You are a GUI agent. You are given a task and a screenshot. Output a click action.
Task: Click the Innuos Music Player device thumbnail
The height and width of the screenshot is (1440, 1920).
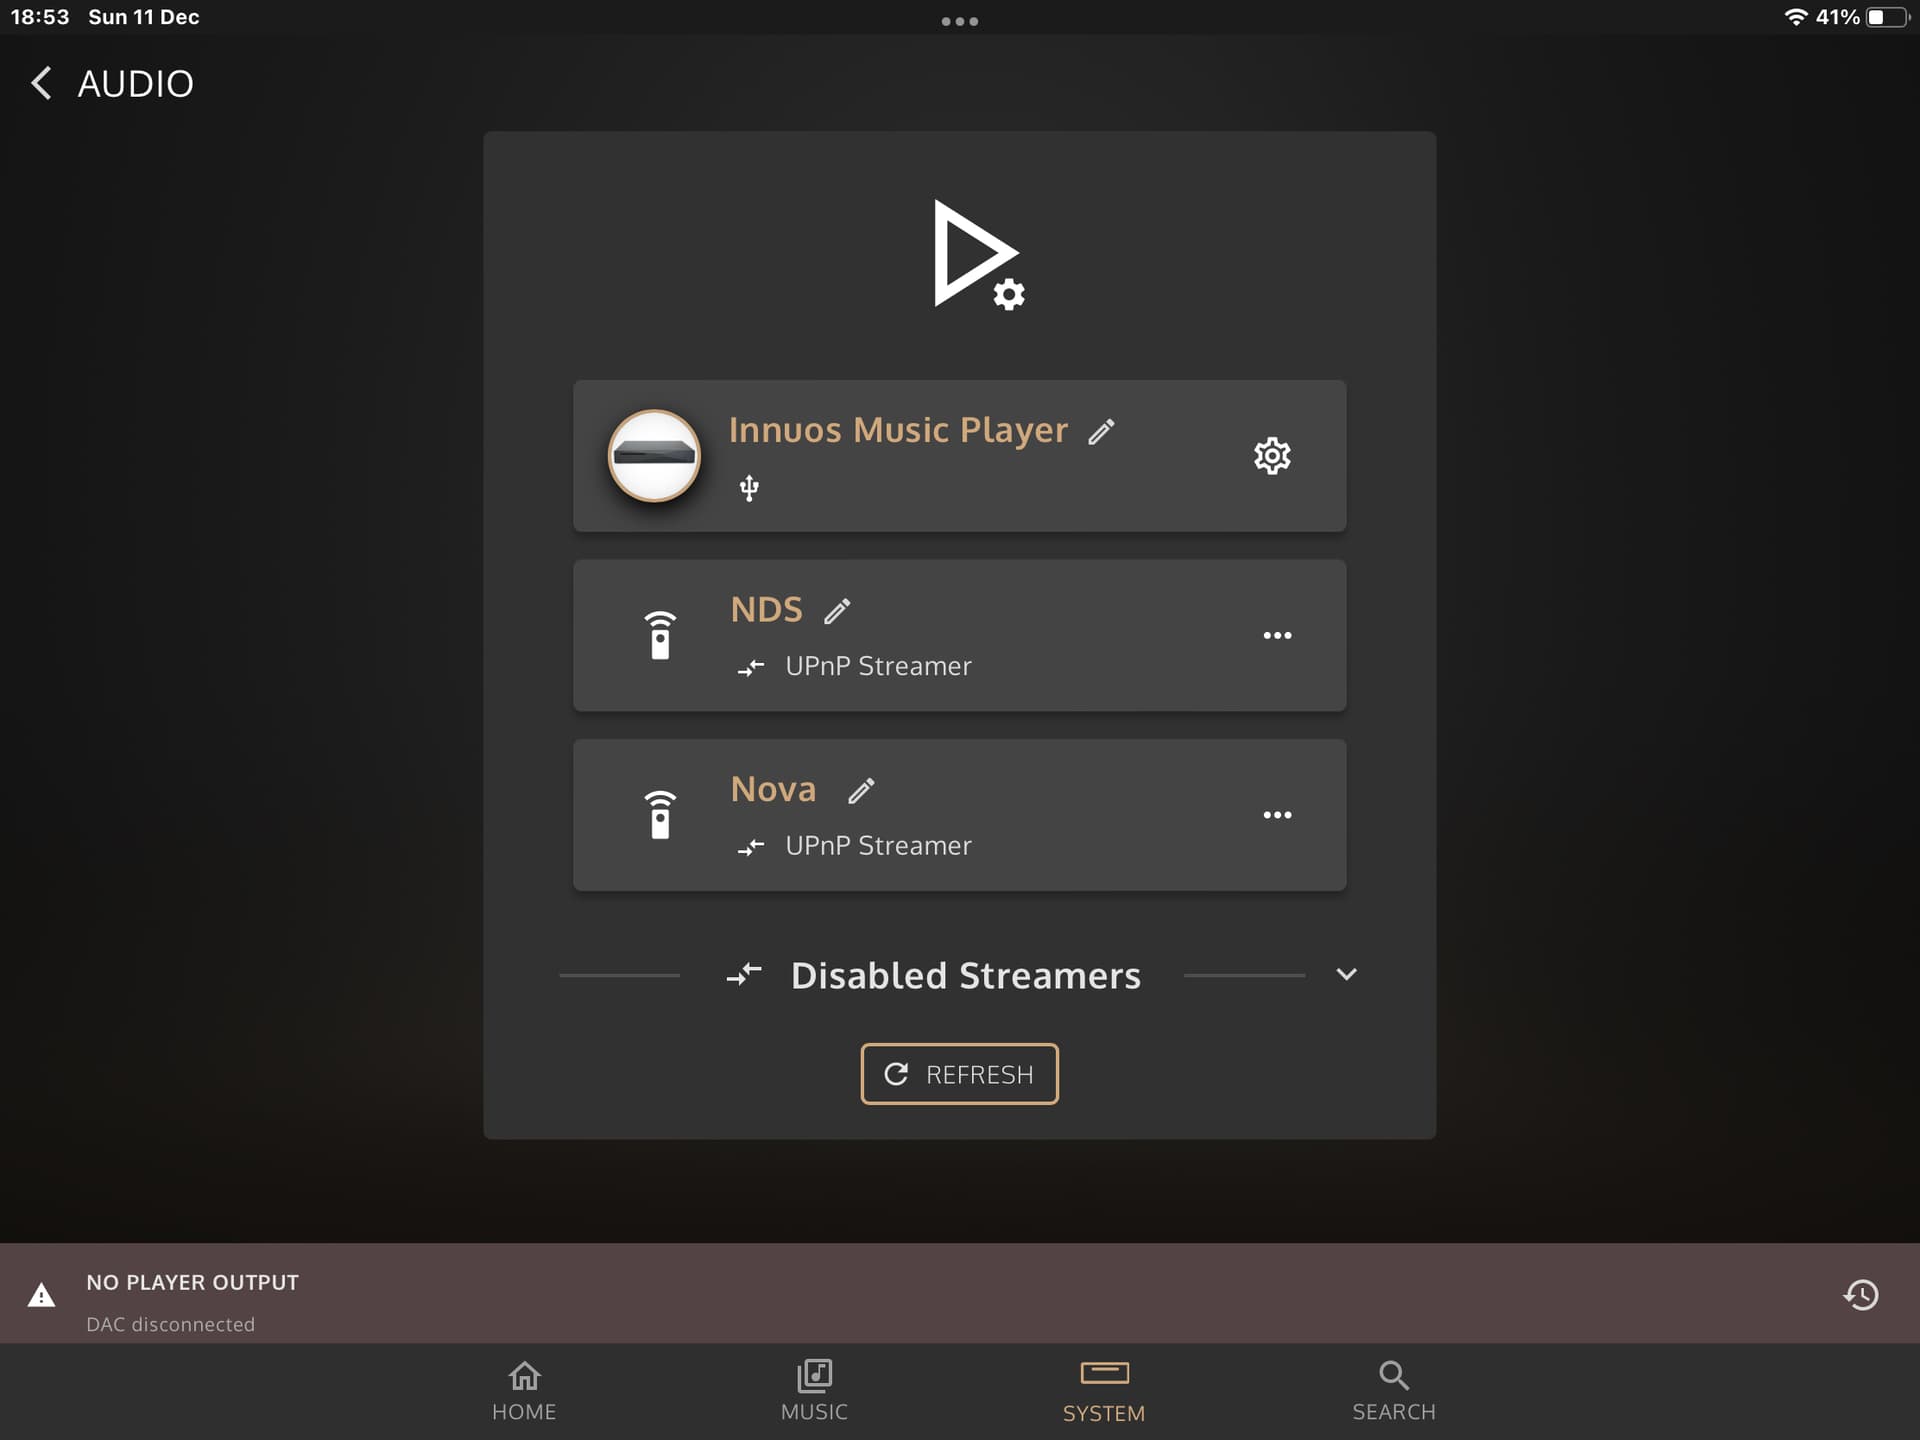point(654,456)
